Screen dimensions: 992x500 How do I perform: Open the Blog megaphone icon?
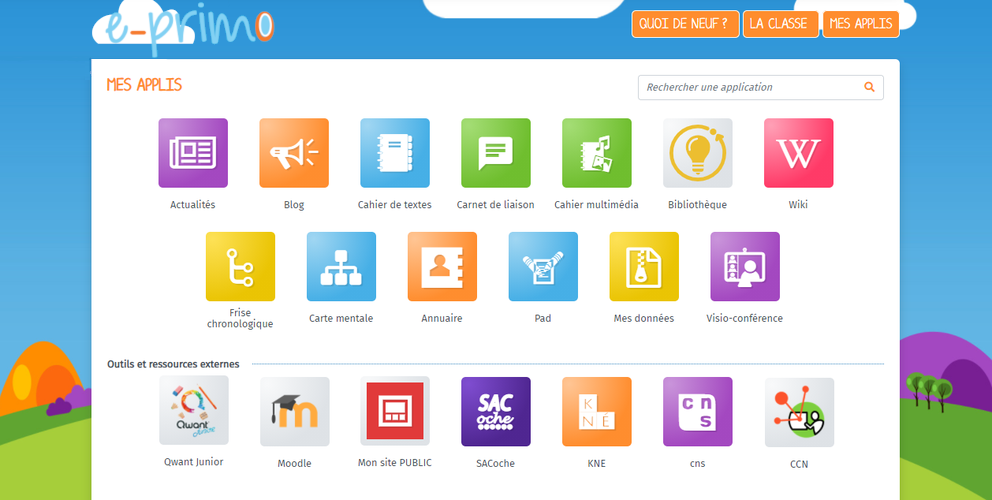pos(294,153)
